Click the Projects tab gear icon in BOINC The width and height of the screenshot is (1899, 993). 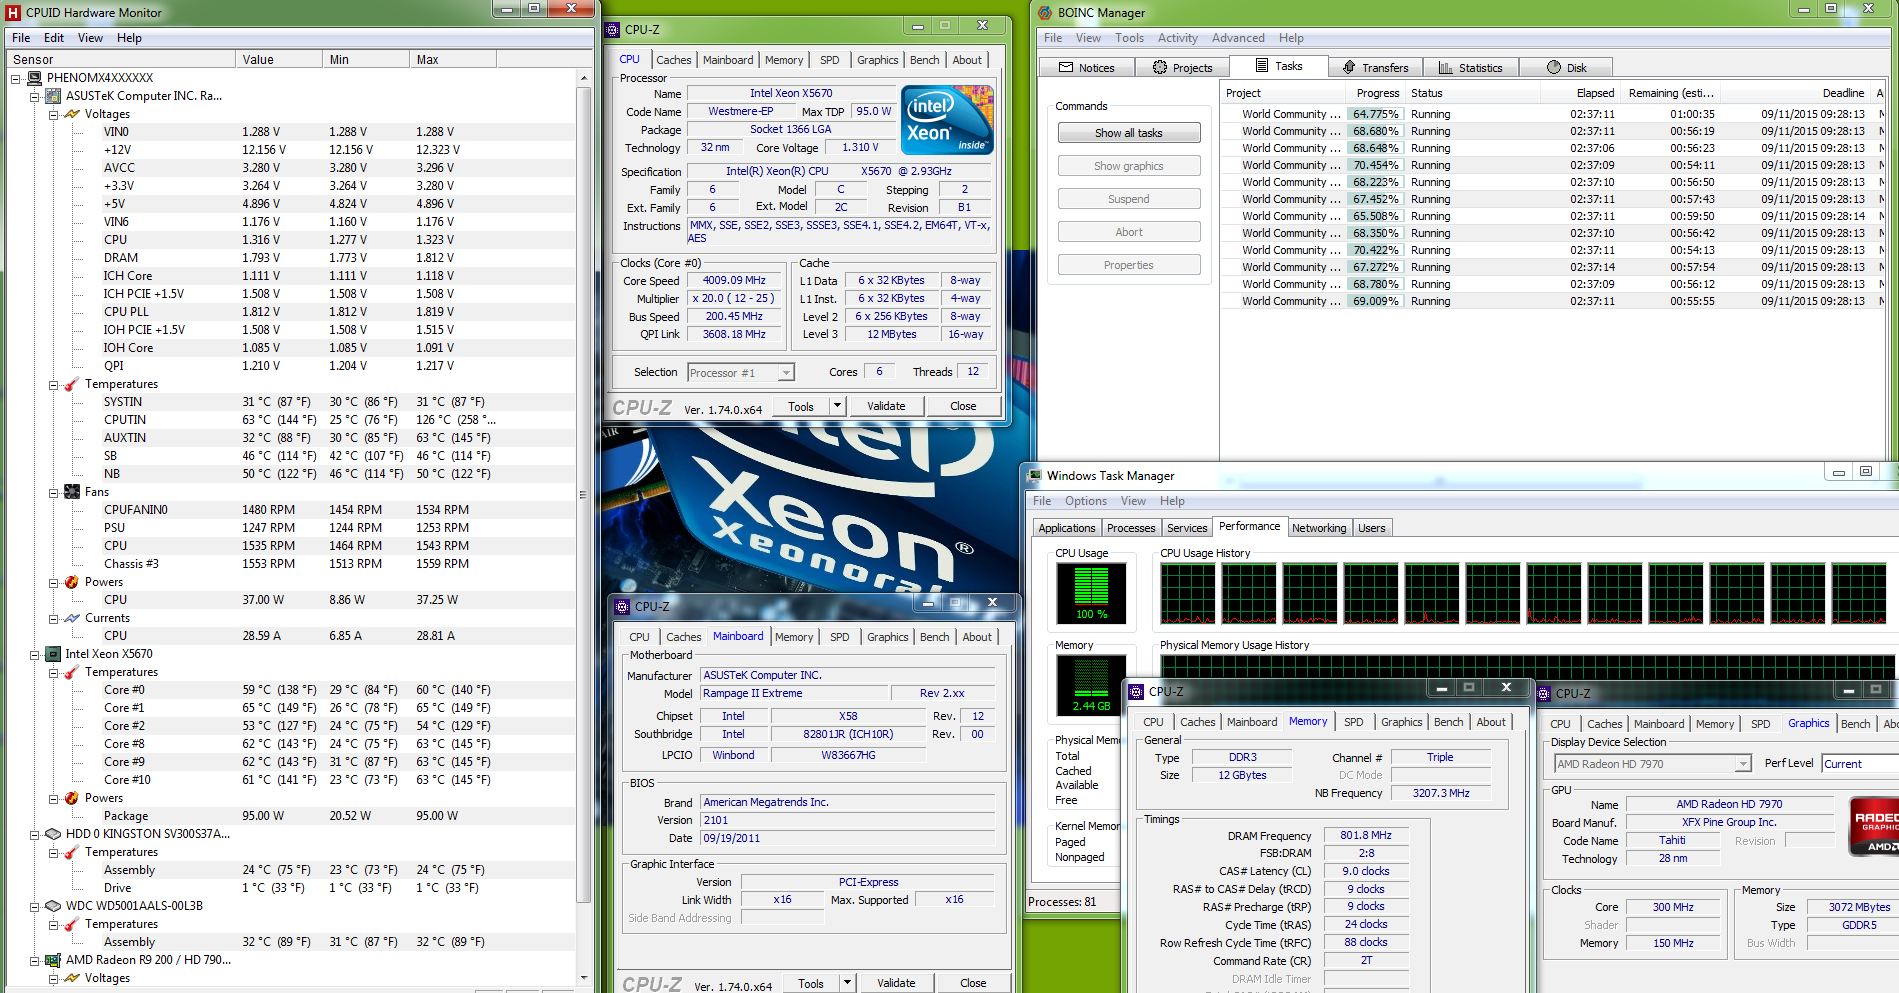click(1160, 68)
